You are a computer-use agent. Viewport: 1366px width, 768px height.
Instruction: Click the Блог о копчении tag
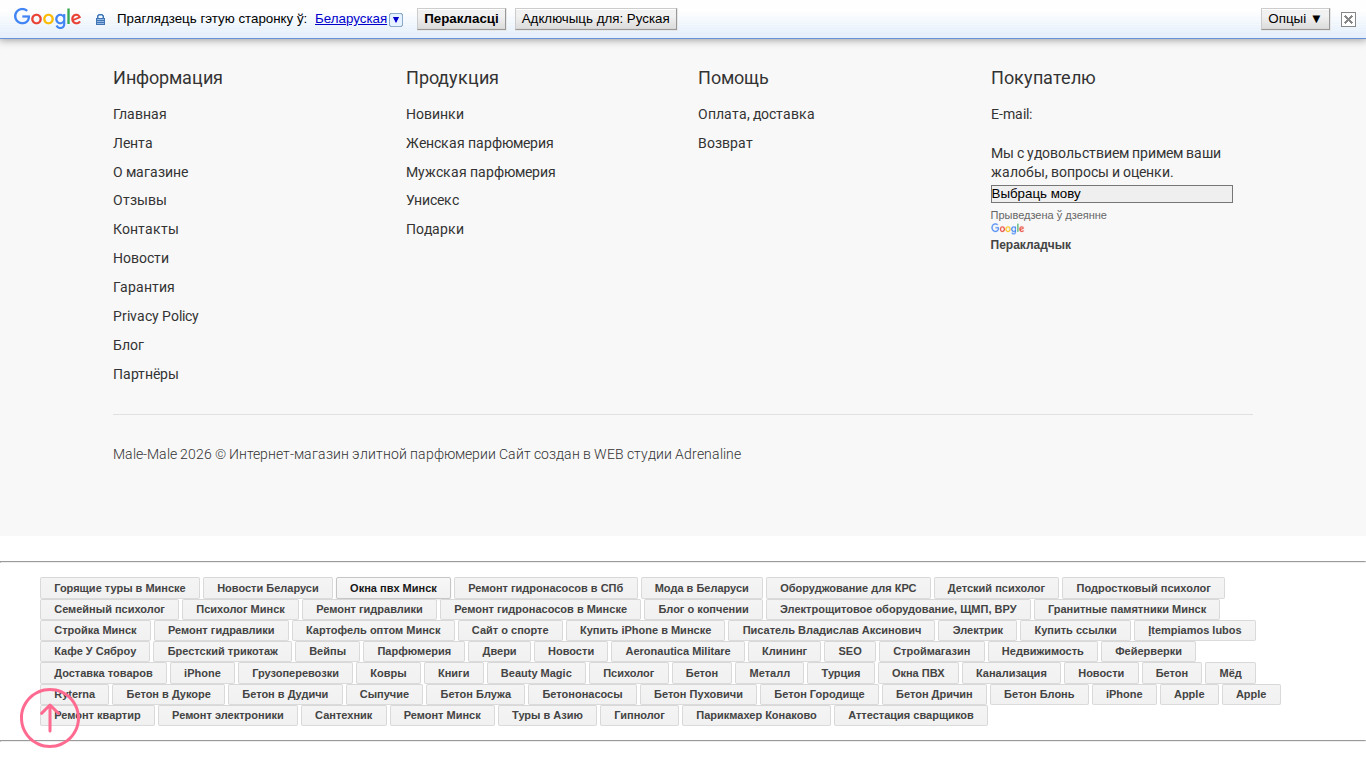[703, 609]
